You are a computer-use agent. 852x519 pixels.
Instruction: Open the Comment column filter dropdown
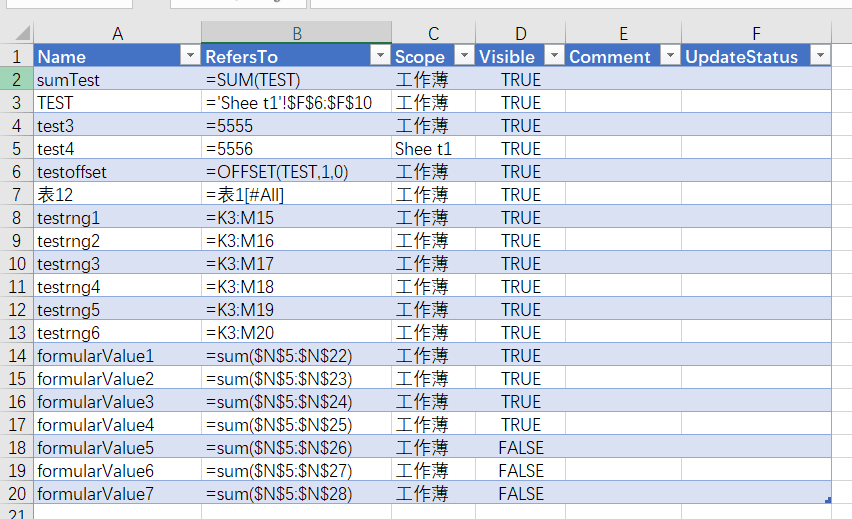point(670,55)
